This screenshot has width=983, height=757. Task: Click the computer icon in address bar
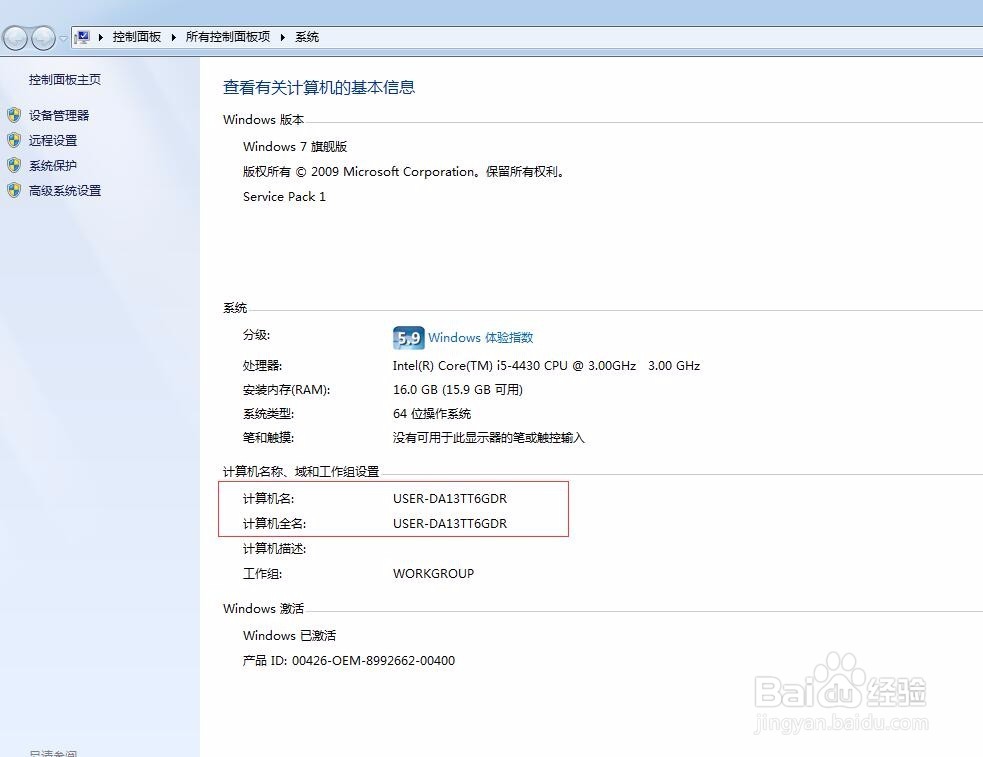click(x=83, y=37)
